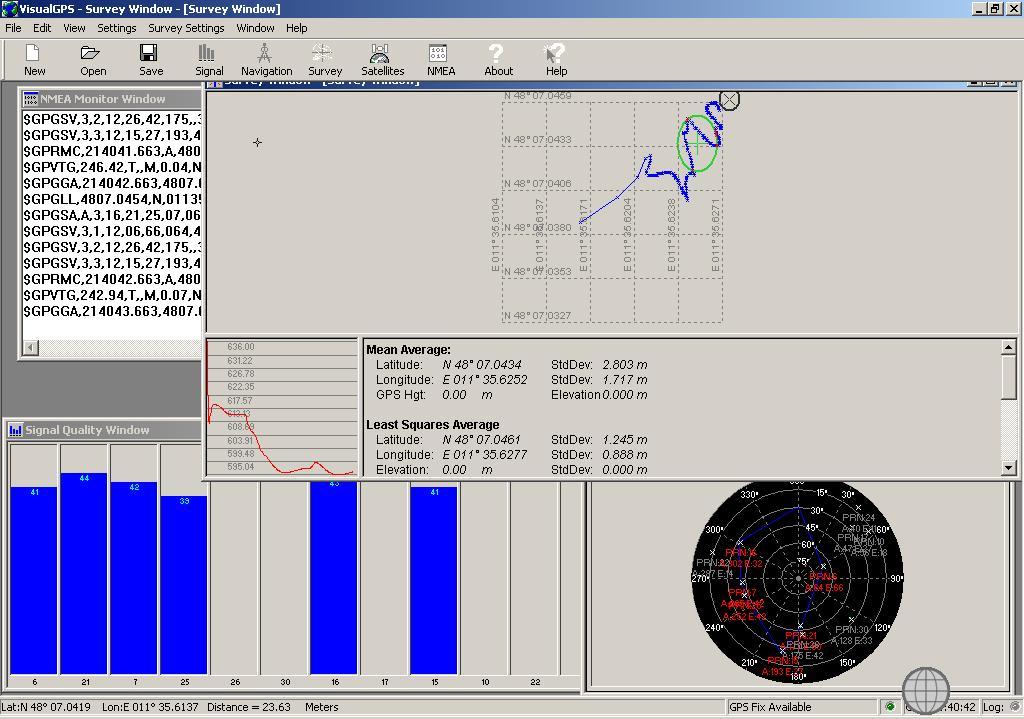1024x719 pixels.
Task: Click the VisualGPS application icon in title bar
Action: (9, 8)
